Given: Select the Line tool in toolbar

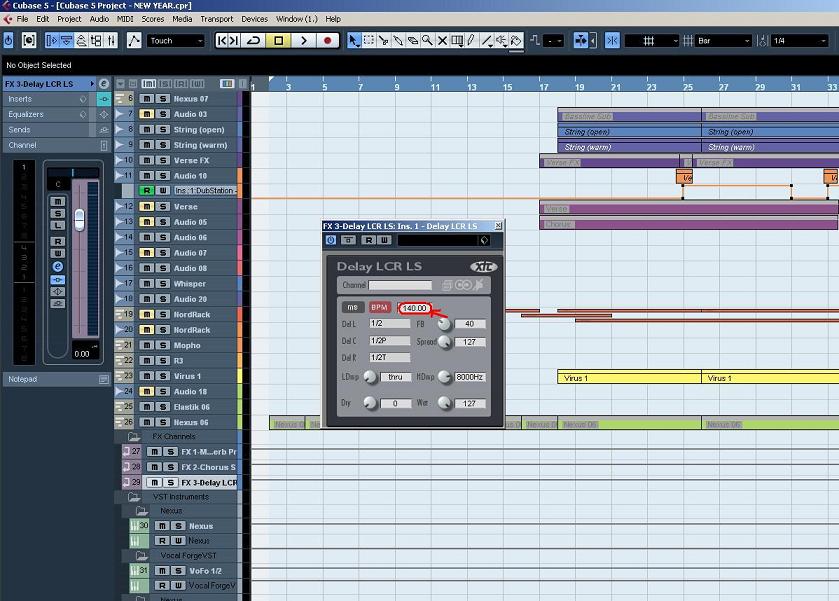Looking at the screenshot, I should tap(486, 41).
